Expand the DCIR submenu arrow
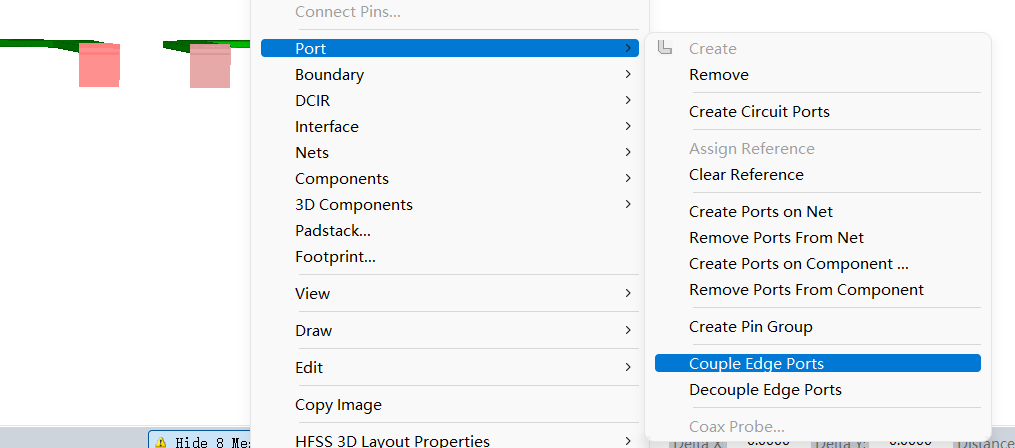Image resolution: width=1015 pixels, height=448 pixels. pos(627,101)
